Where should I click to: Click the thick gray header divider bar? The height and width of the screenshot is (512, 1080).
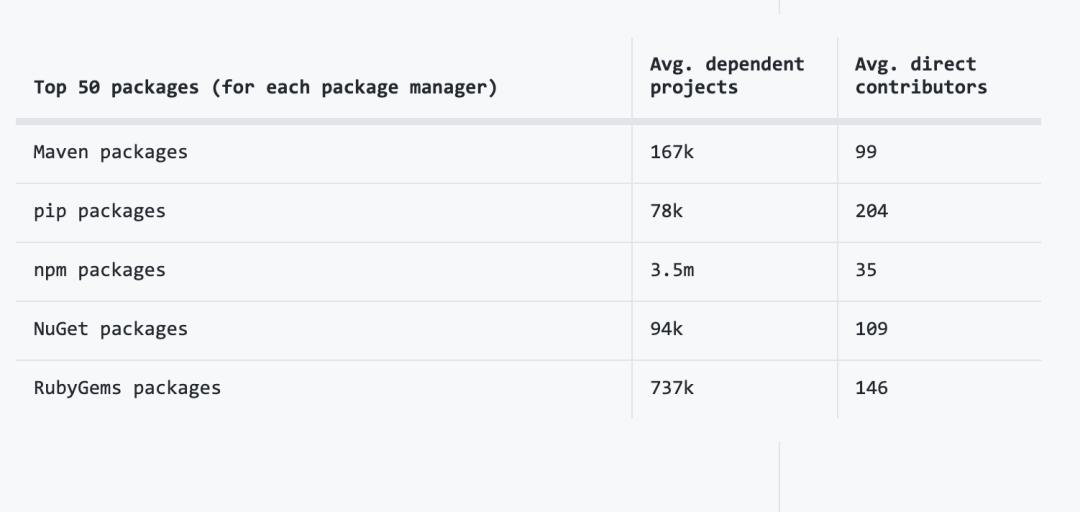[x=528, y=122]
